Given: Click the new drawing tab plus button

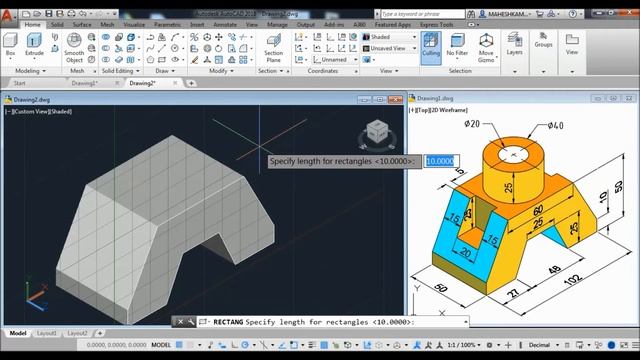Looking at the screenshot, I should click(191, 83).
